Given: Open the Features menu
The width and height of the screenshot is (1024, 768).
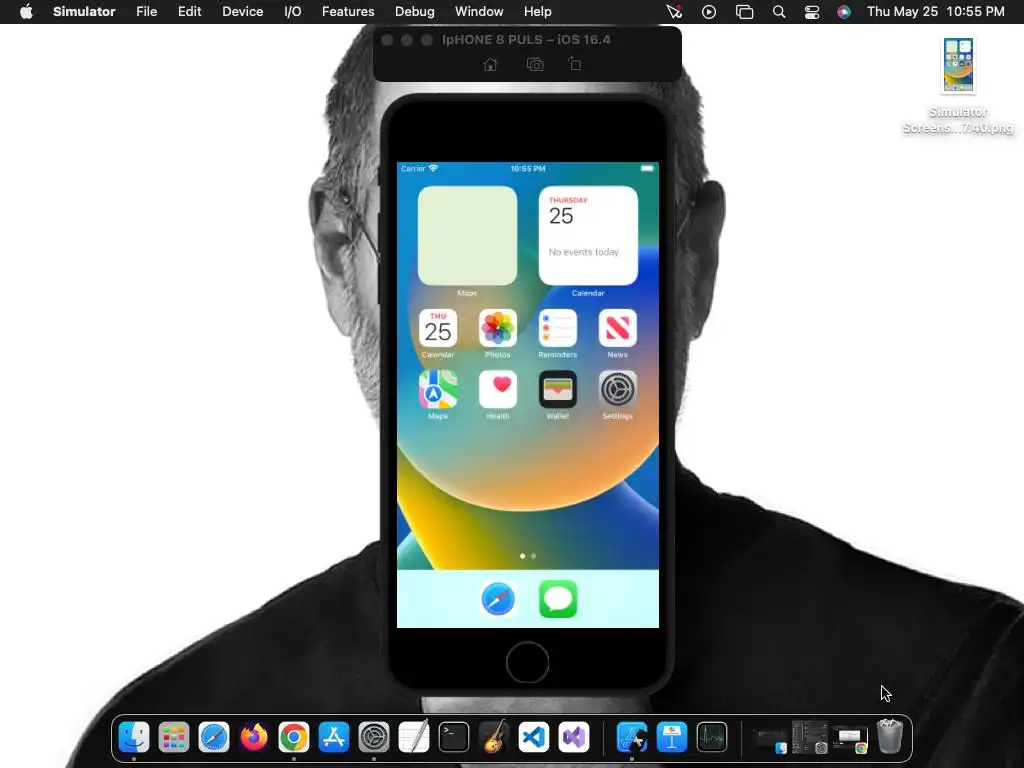Looking at the screenshot, I should [x=348, y=12].
